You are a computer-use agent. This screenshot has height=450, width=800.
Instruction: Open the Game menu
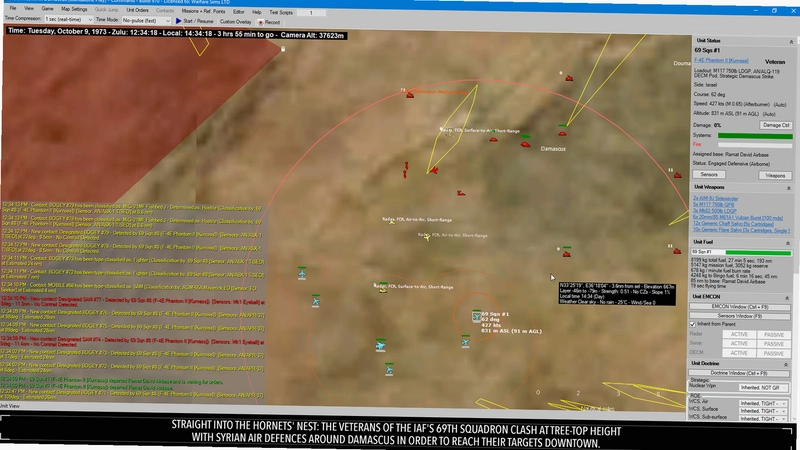click(x=47, y=9)
